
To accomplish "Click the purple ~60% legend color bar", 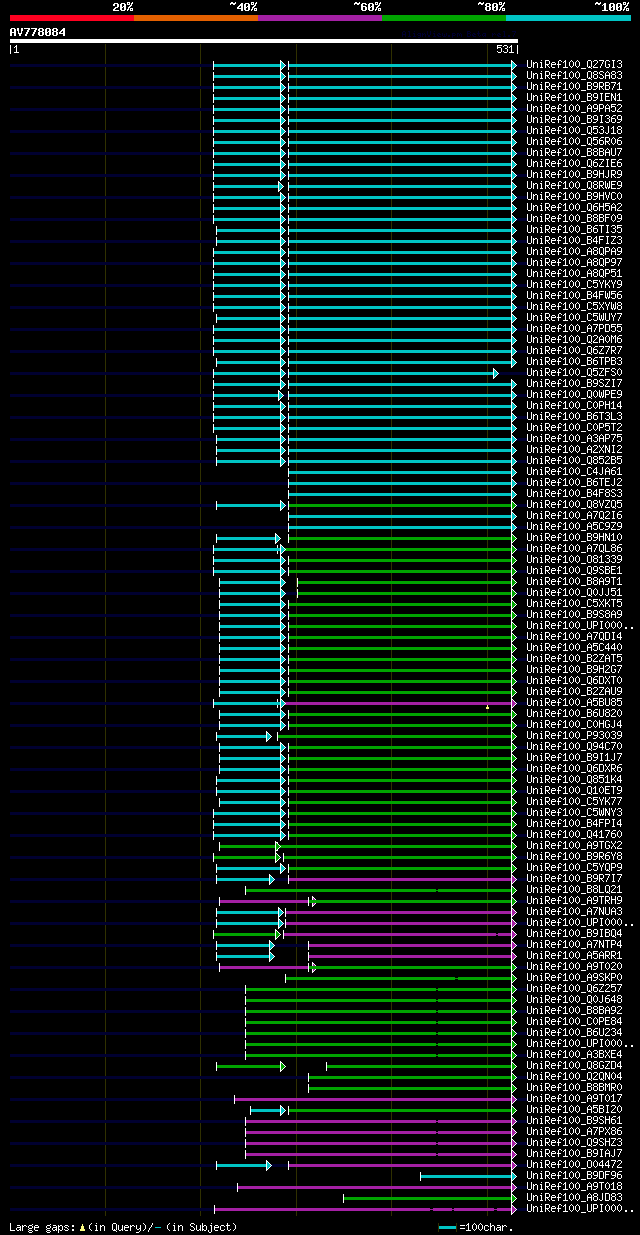I will click(x=320, y=17).
